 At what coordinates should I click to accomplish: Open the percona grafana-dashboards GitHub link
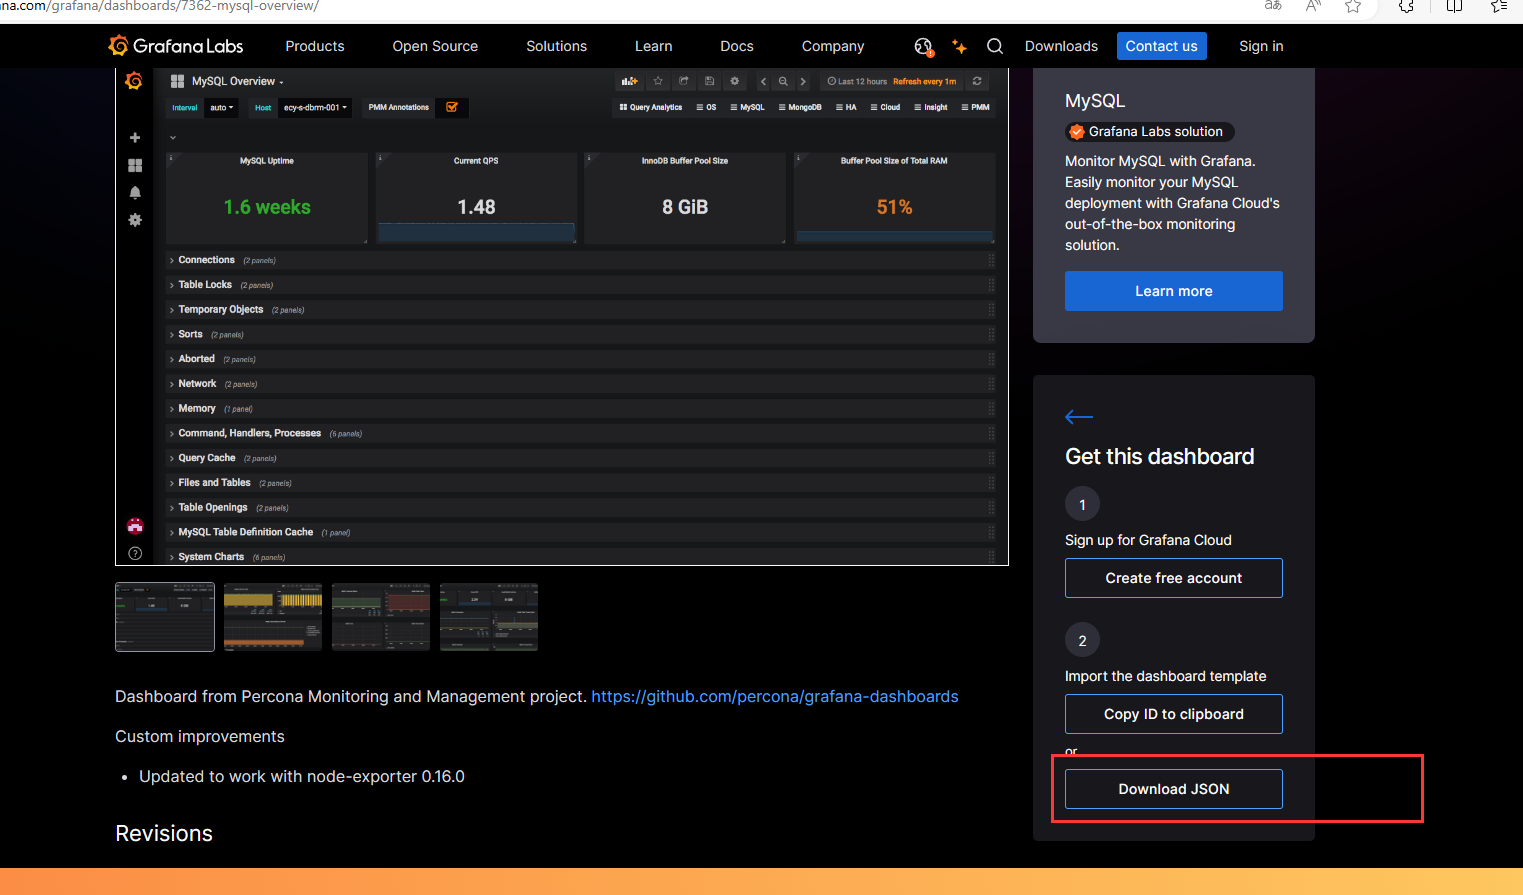click(x=775, y=696)
